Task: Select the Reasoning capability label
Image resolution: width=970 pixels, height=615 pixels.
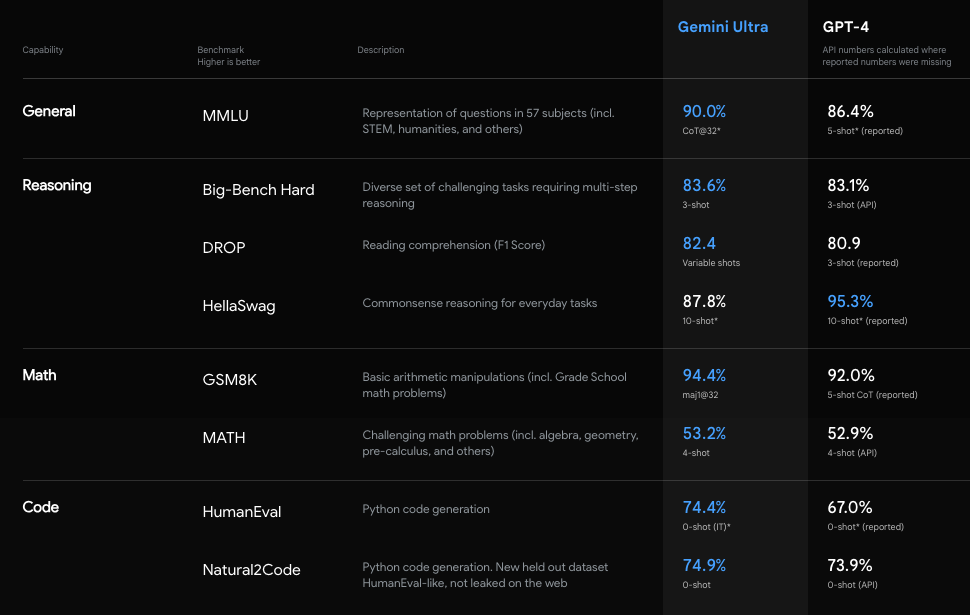Action: click(x=57, y=185)
